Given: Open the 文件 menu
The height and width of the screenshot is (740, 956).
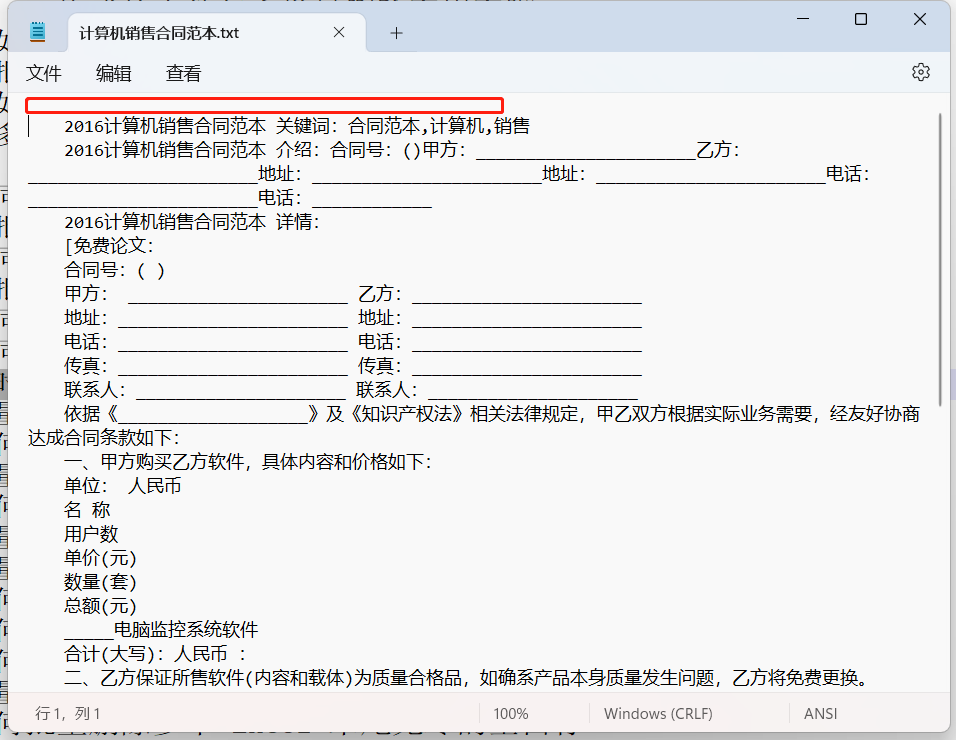Looking at the screenshot, I should 44,73.
